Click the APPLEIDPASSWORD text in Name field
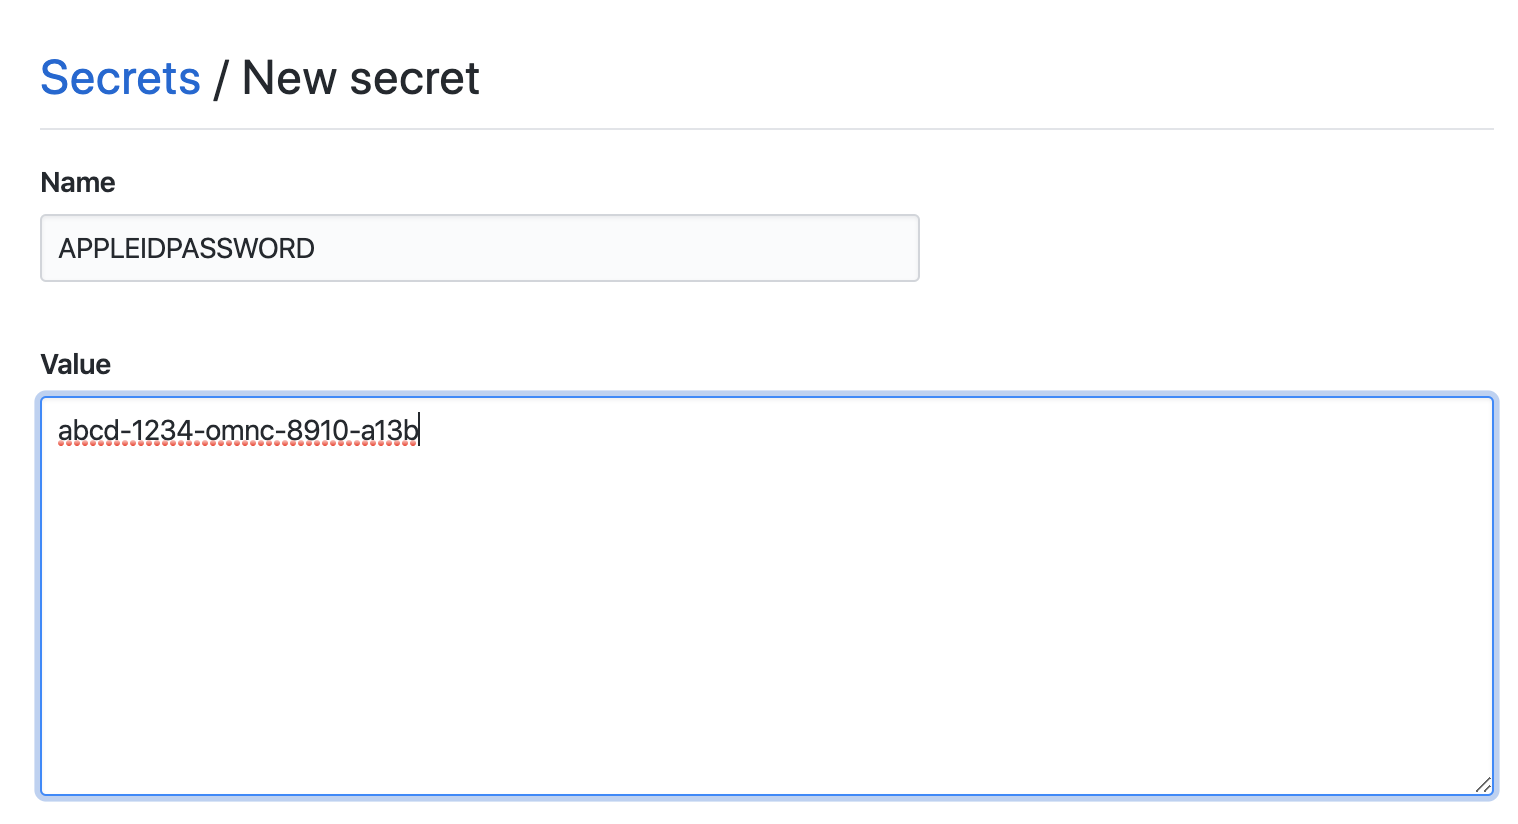Screen dimensions: 1518x824 (x=186, y=248)
